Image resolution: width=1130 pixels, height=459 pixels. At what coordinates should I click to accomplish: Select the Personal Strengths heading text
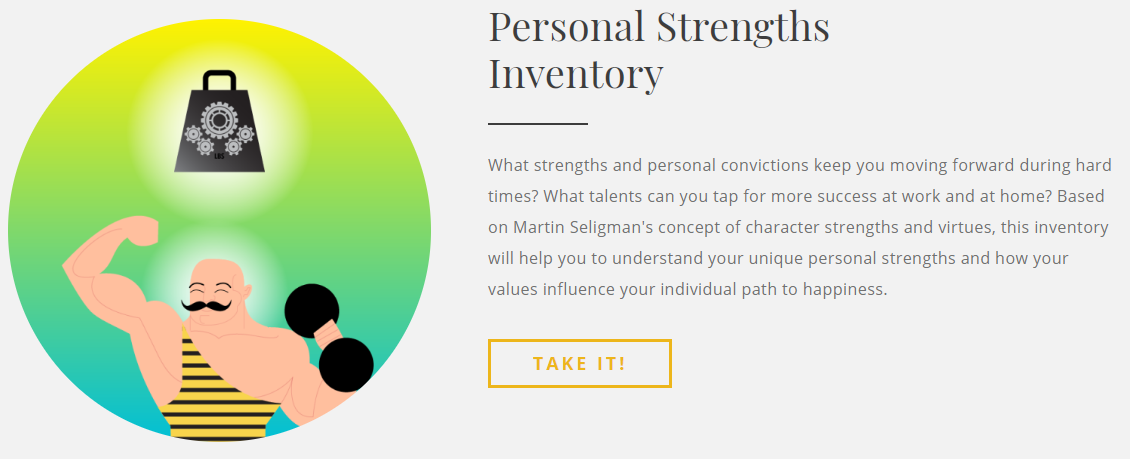click(659, 27)
